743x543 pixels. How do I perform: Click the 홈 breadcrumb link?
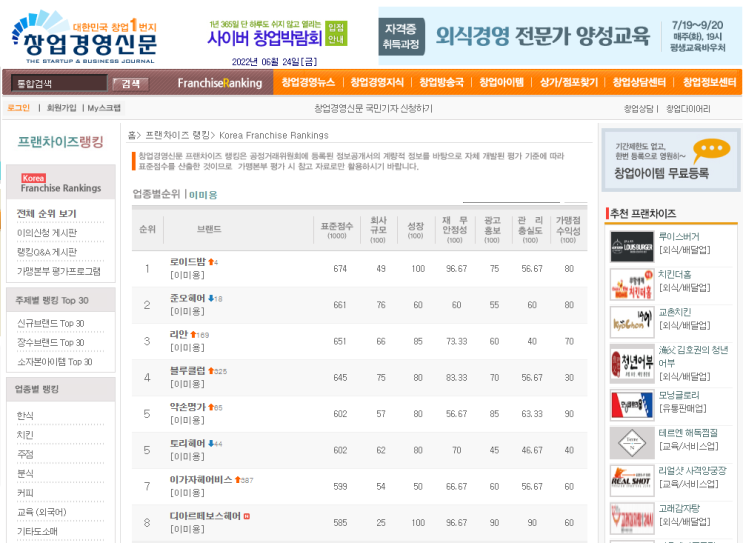[131, 135]
